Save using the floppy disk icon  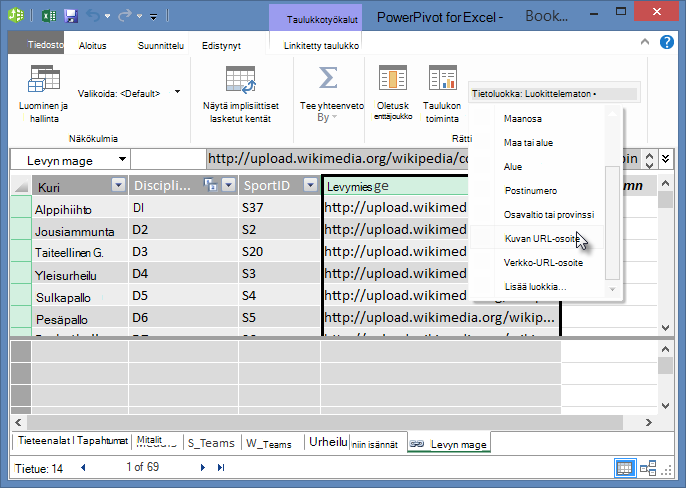pos(71,16)
